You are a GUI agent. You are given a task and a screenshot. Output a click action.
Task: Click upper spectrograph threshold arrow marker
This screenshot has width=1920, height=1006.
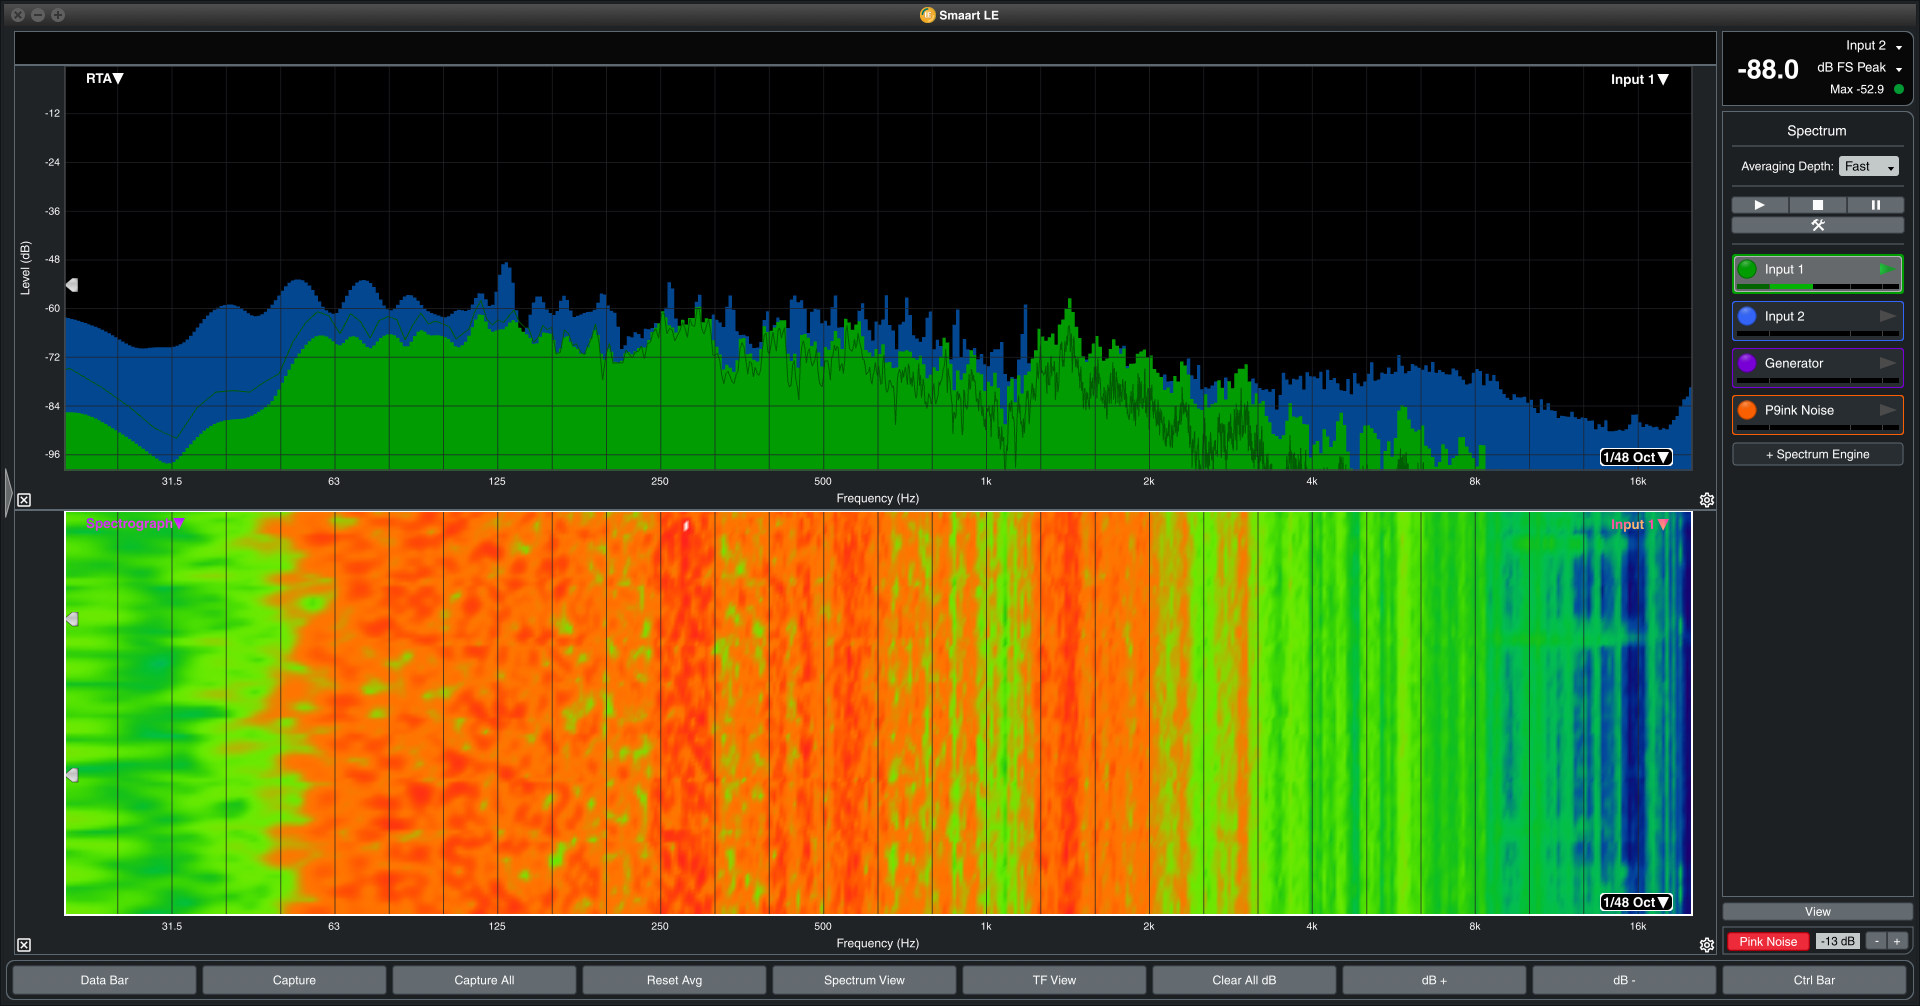tap(72, 619)
